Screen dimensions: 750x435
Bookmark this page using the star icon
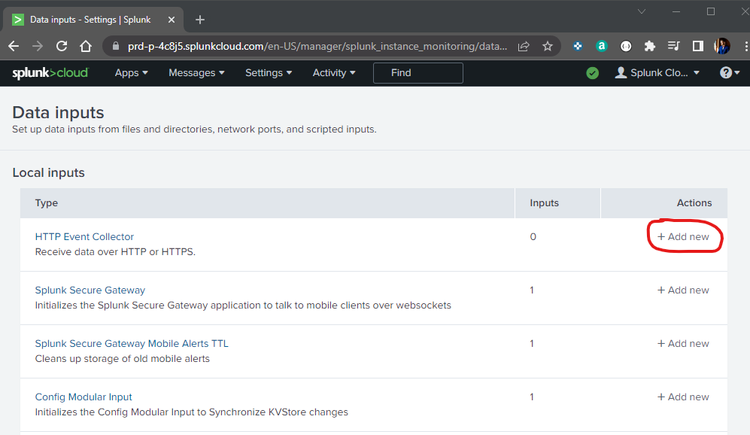click(x=547, y=46)
